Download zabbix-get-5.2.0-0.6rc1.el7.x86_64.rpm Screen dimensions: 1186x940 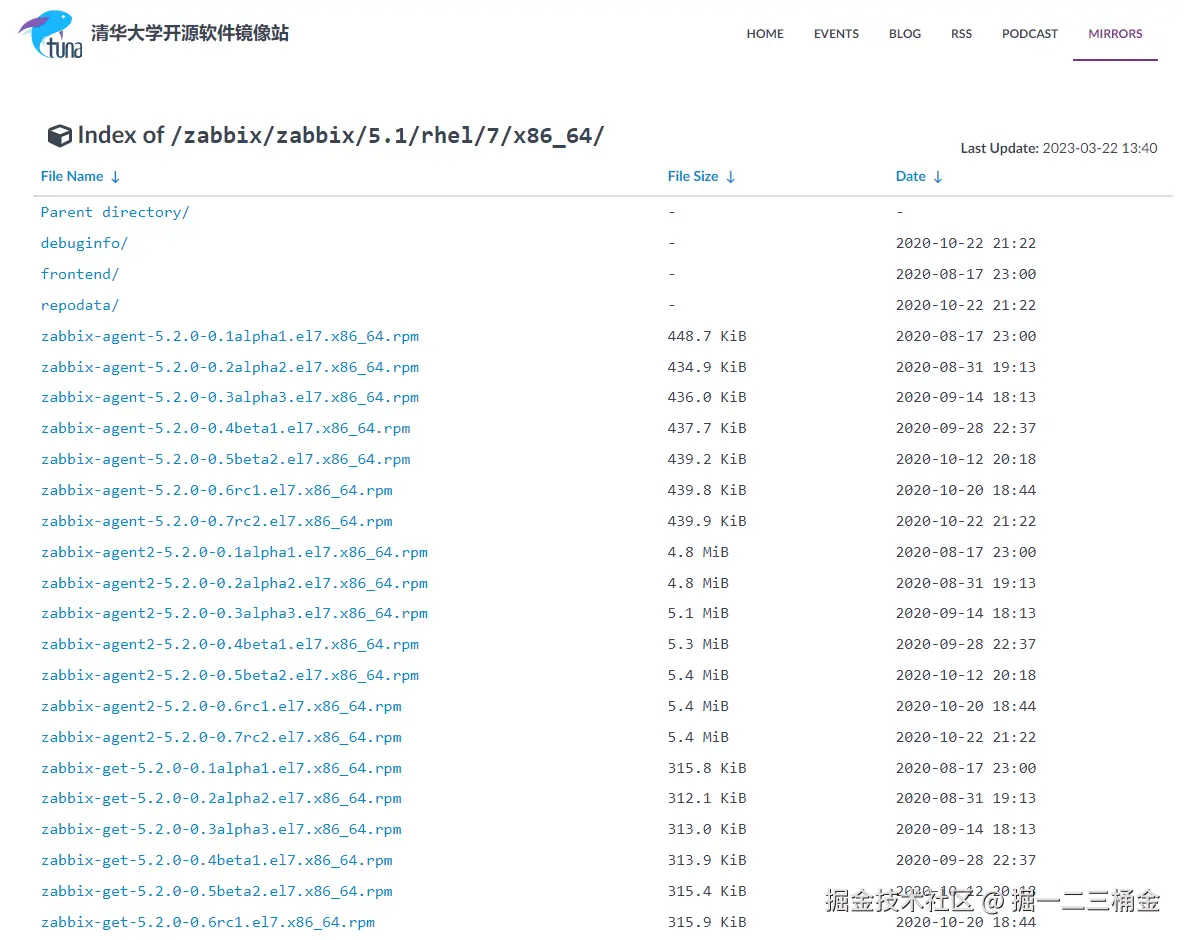[208, 922]
